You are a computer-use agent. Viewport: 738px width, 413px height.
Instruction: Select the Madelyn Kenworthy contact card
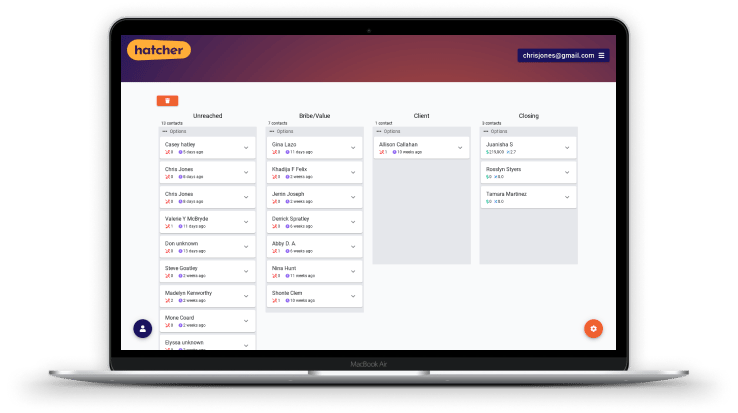[x=200, y=296]
